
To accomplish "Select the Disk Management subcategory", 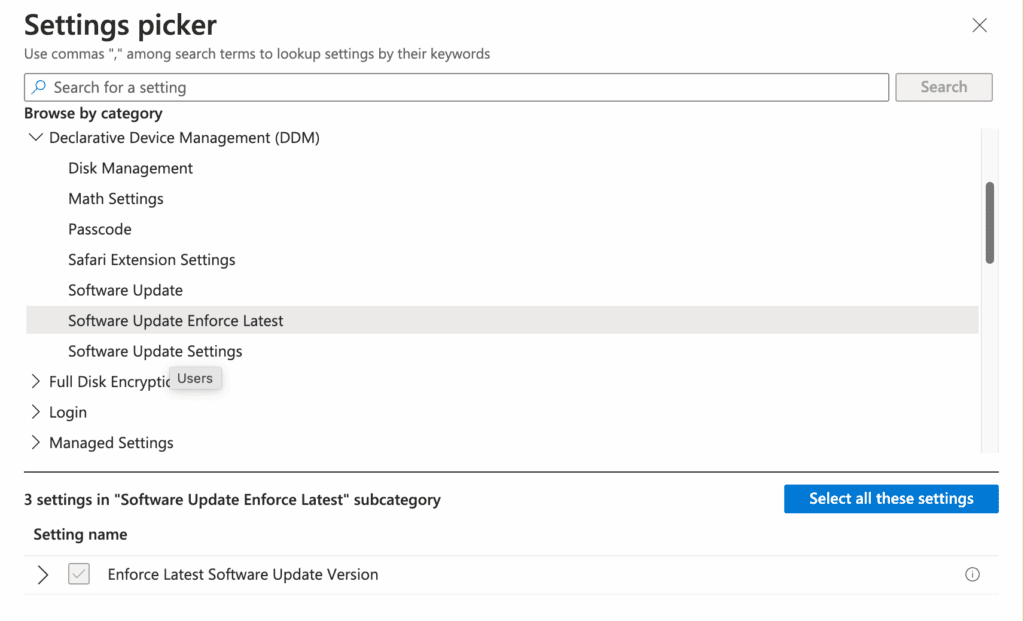I will 130,168.
